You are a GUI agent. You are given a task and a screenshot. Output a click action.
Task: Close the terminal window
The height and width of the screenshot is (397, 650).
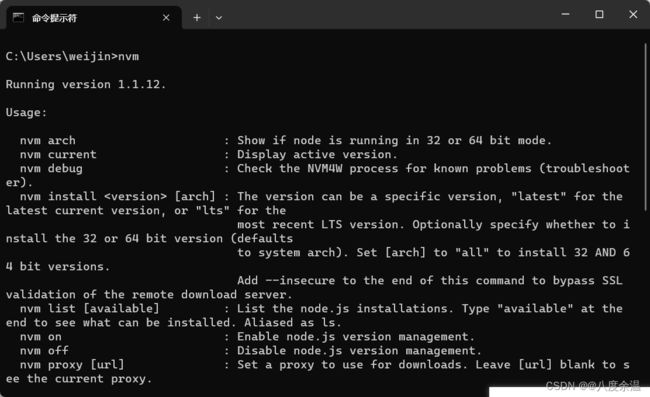point(633,15)
